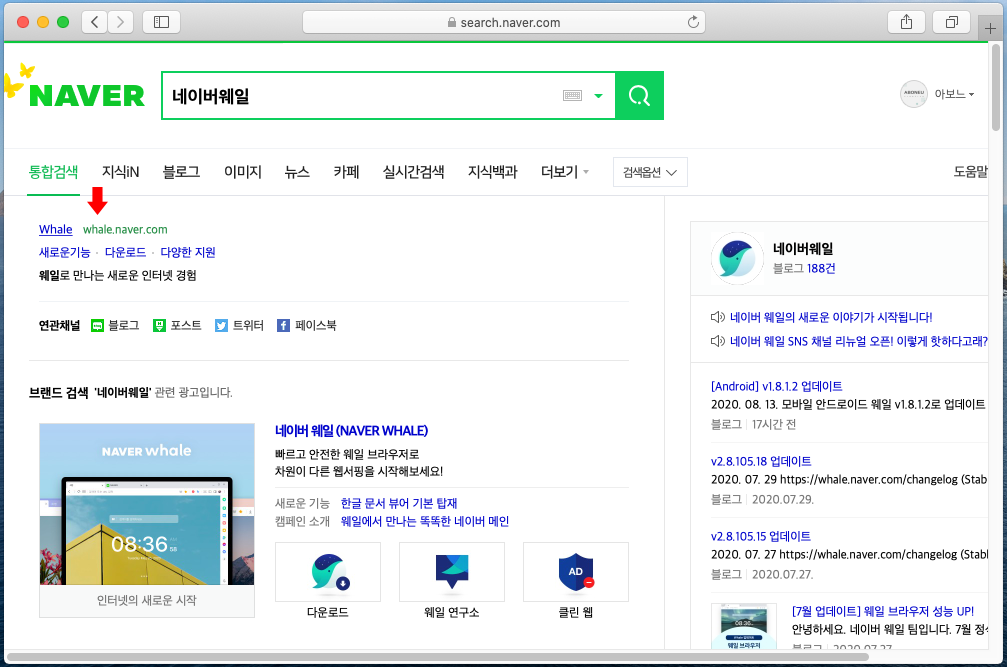Screen dimensions: 1007x667
Task: Switch to the 카페 tab
Action: coord(346,171)
